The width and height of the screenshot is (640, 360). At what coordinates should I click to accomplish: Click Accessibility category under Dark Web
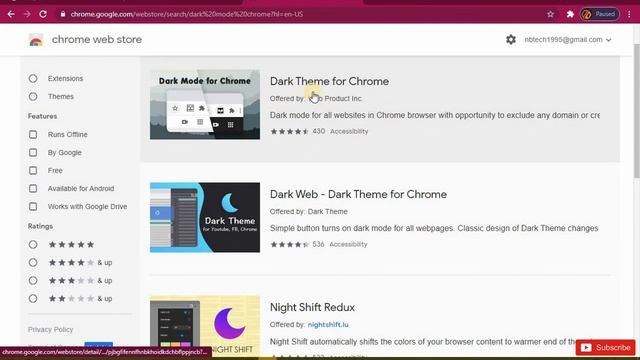pos(348,244)
